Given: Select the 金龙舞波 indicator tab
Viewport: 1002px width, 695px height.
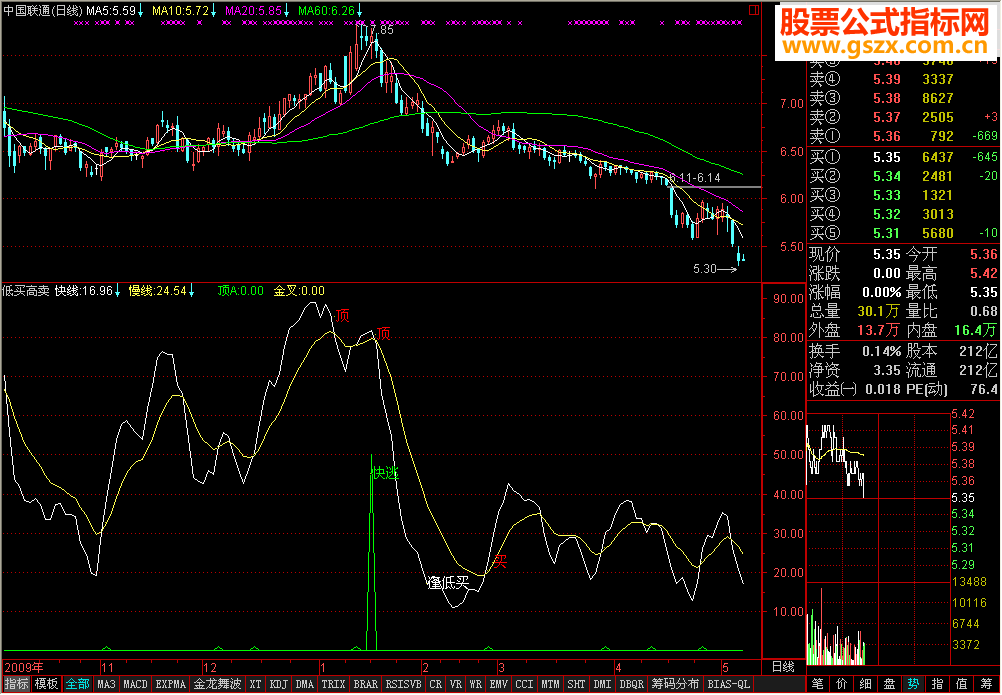Looking at the screenshot, I should tap(217, 684).
